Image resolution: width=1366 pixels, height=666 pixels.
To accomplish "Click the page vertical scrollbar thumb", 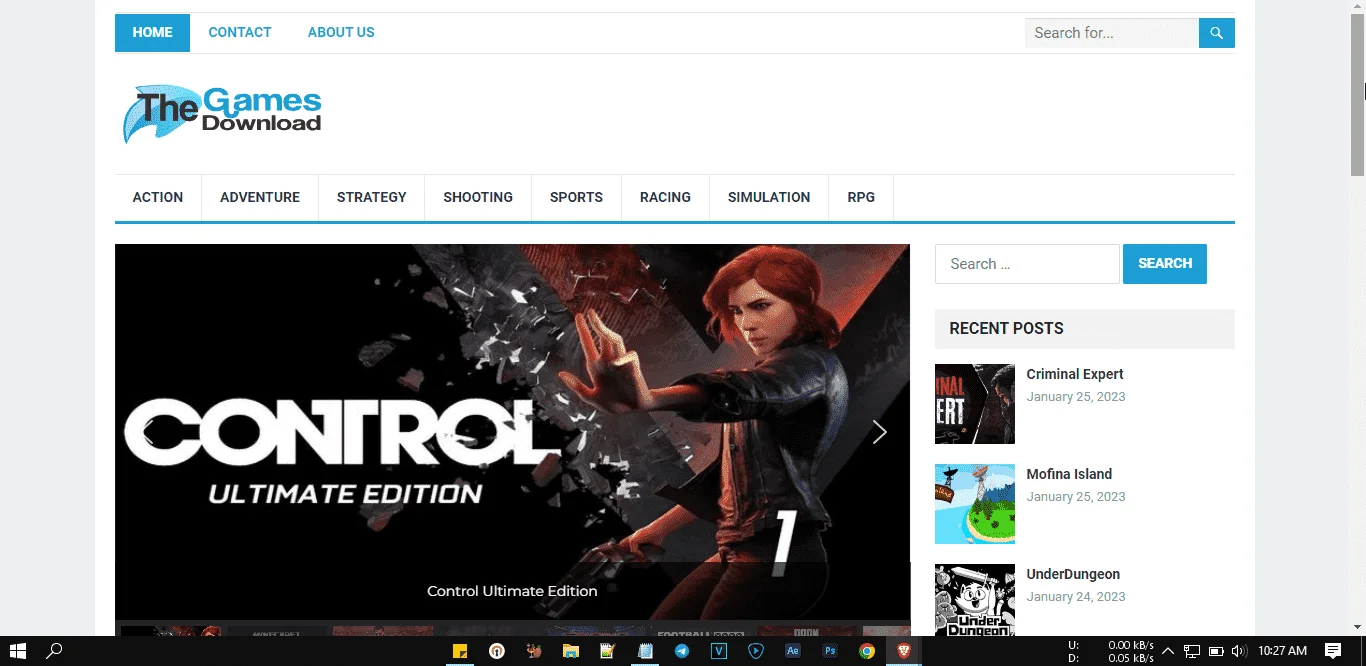I will click(x=1358, y=95).
